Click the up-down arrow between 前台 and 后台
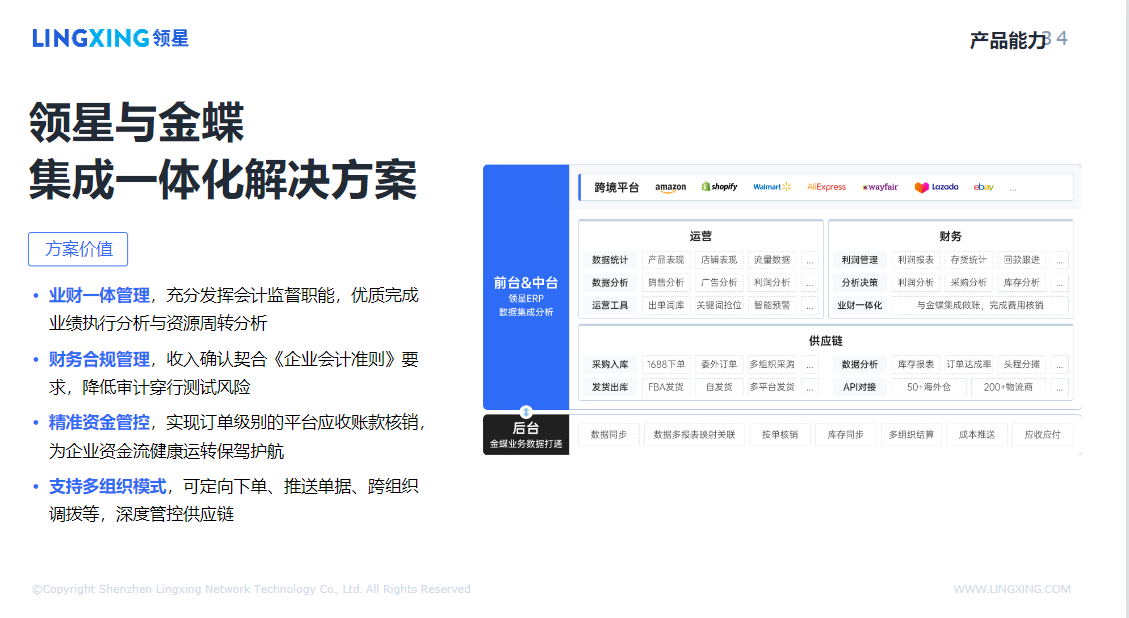The width and height of the screenshot is (1129, 618). 526,411
